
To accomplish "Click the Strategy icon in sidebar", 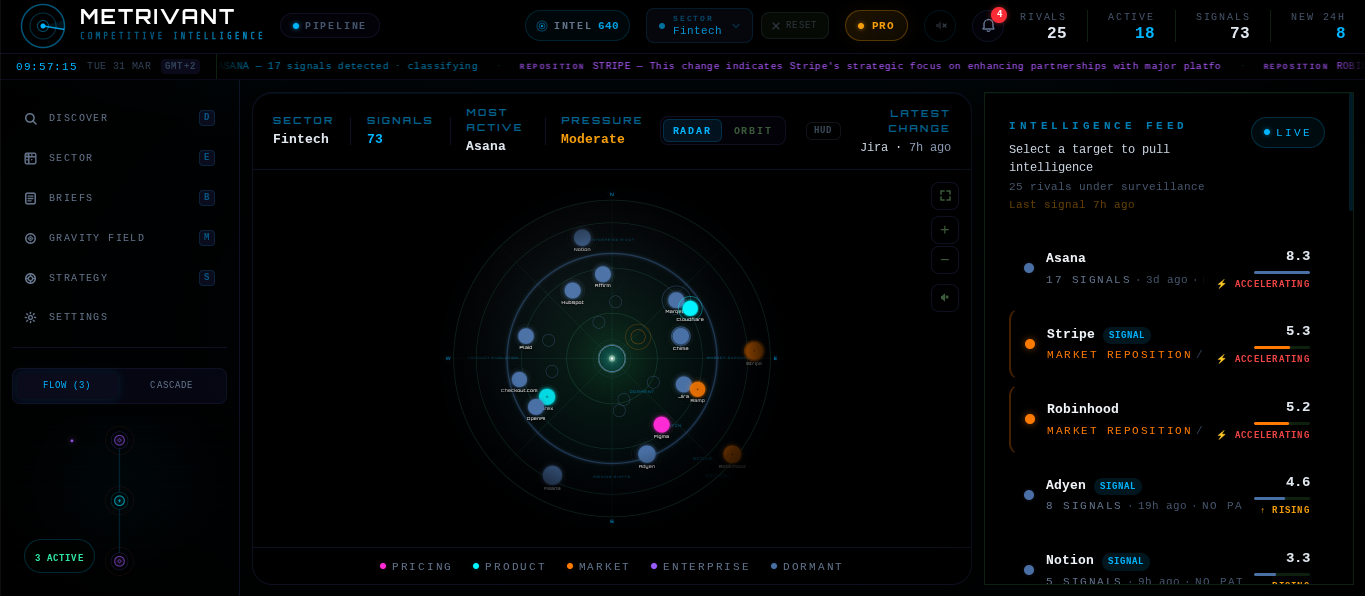I will 30,278.
